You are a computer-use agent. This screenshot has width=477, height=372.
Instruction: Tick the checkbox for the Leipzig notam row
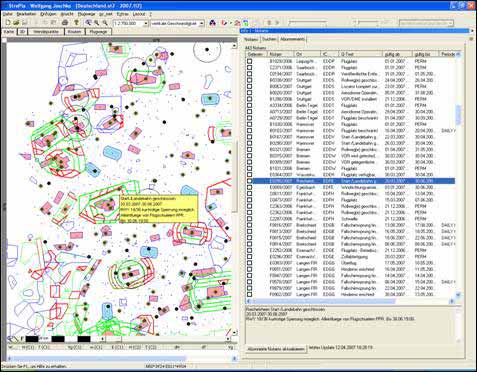click(x=250, y=61)
